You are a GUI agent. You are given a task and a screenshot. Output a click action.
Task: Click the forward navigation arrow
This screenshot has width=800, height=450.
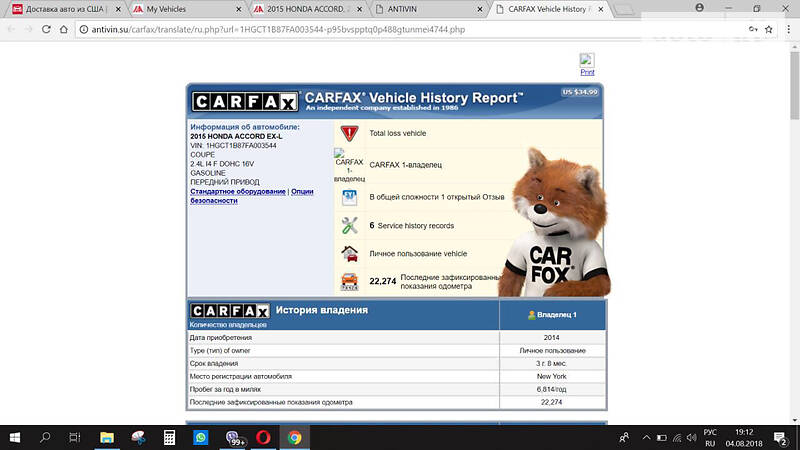29,29
